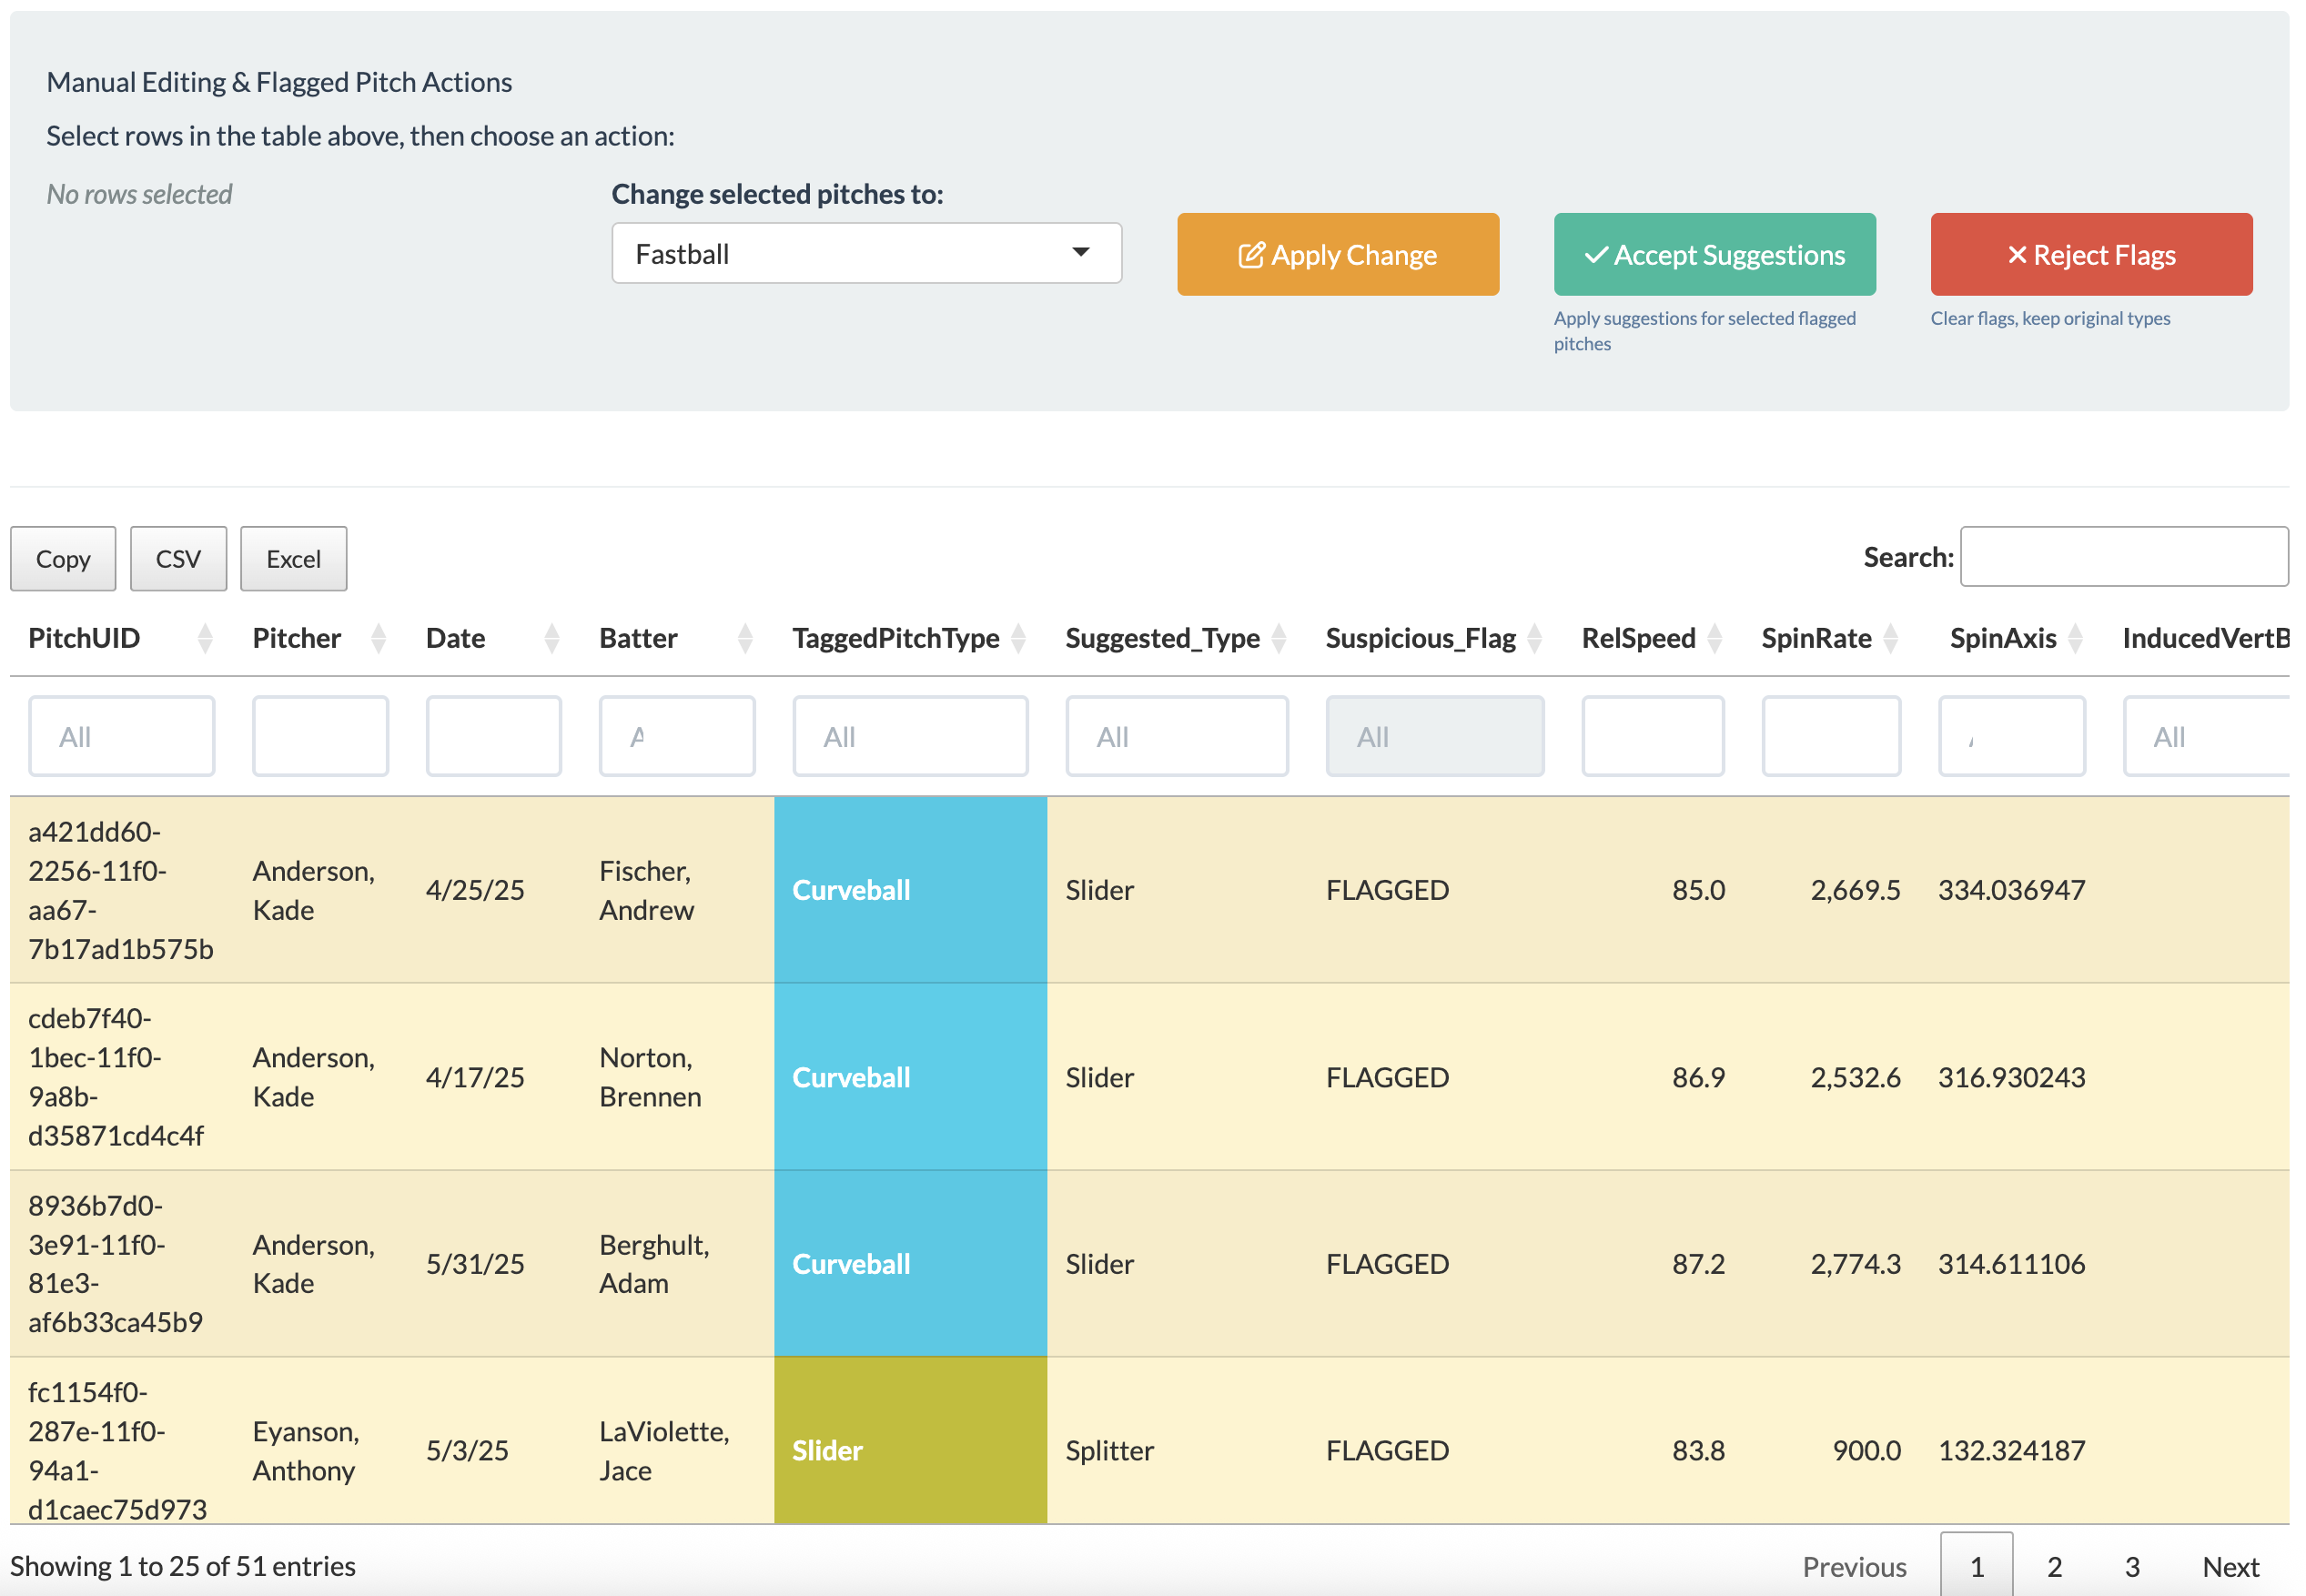2306x1596 pixels.
Task: Sort by Pitcher column sort icon
Action: click(378, 638)
